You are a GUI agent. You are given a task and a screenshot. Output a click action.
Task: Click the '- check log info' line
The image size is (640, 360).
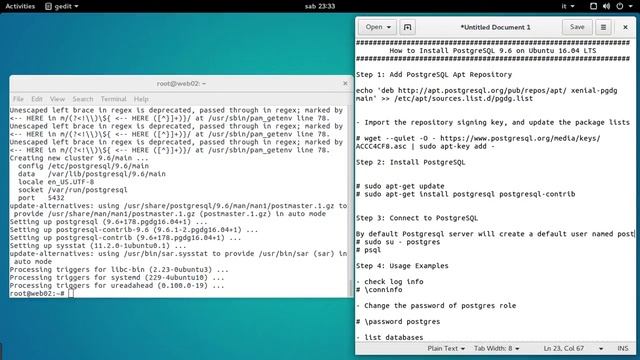click(389, 282)
